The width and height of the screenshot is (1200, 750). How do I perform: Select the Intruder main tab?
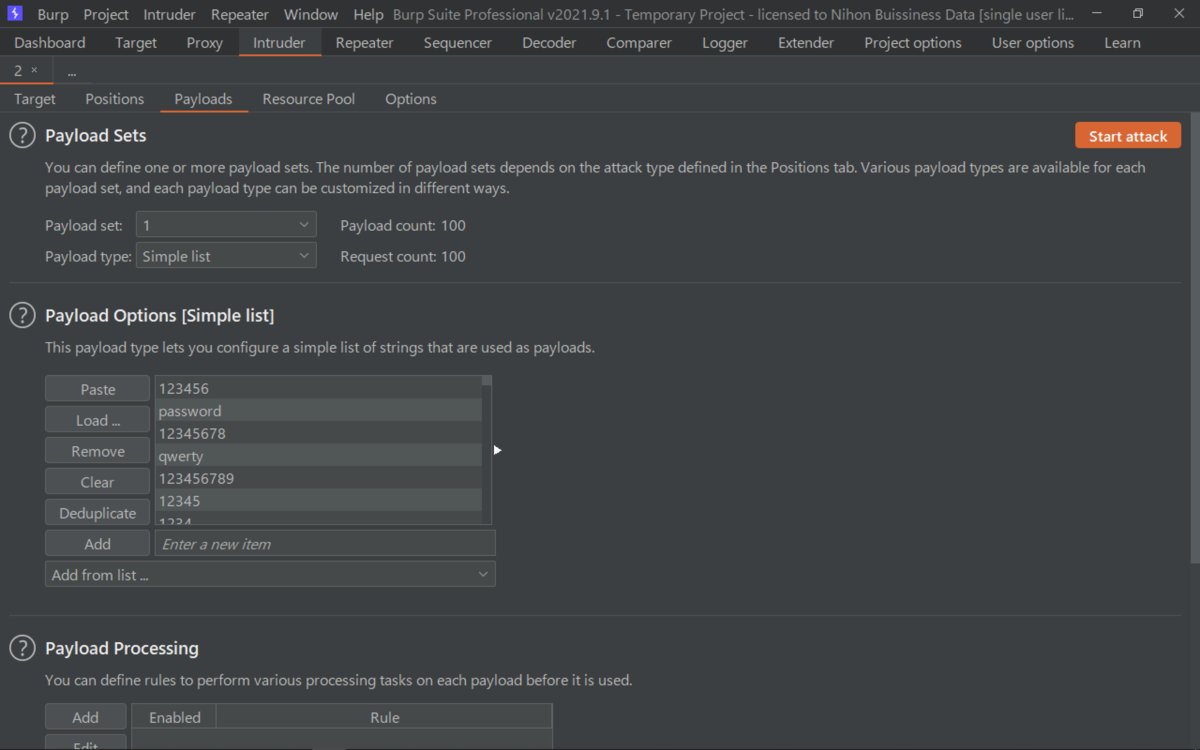pos(279,43)
